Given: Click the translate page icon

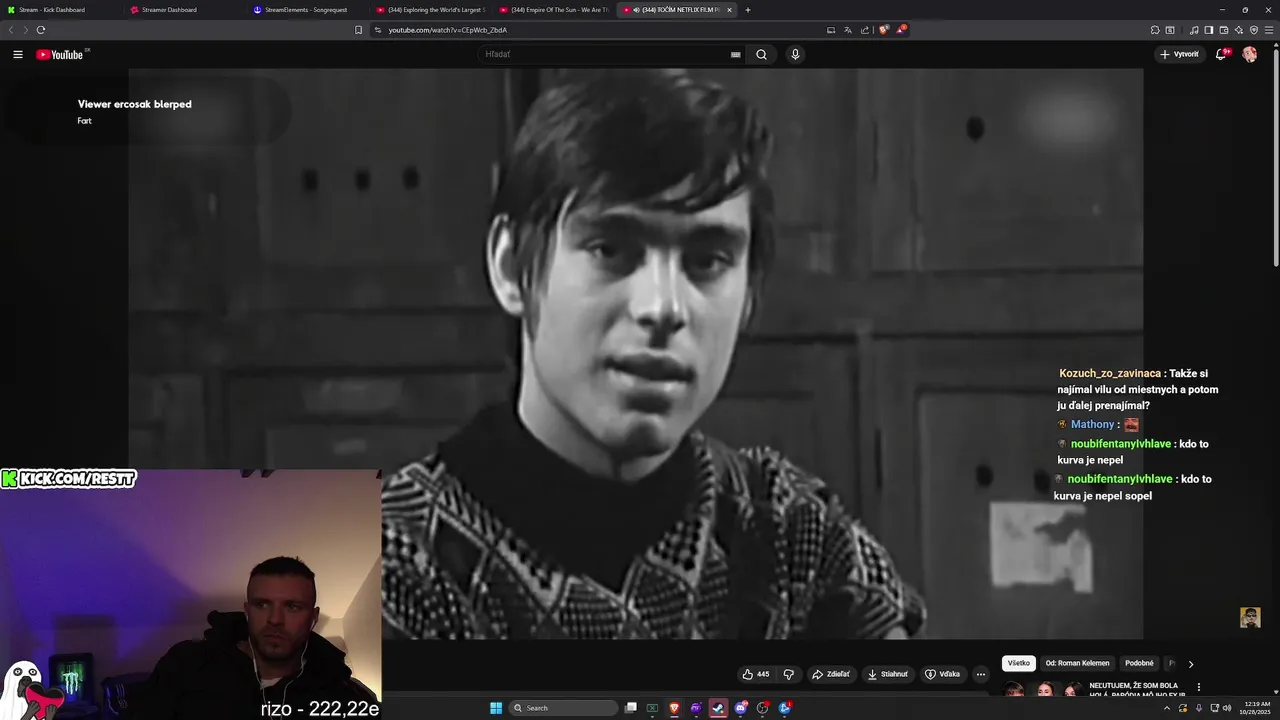Looking at the screenshot, I should tap(848, 30).
